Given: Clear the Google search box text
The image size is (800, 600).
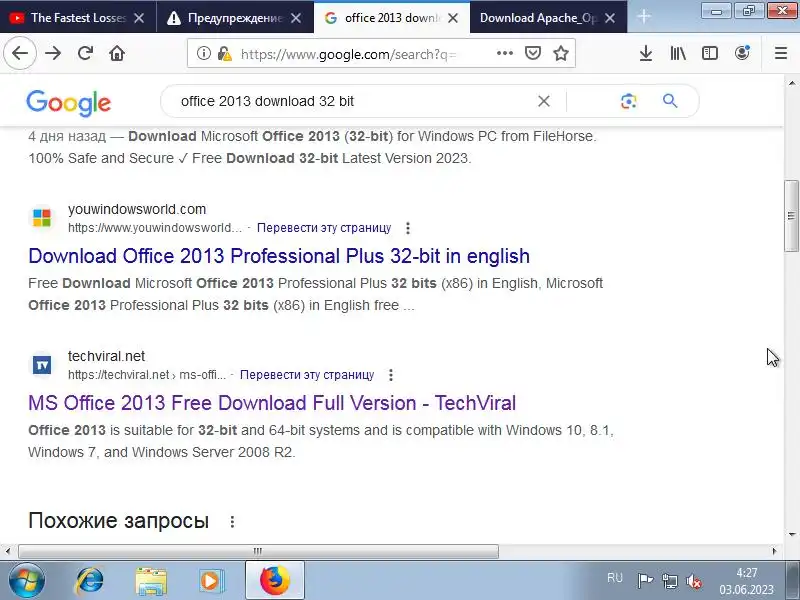Looking at the screenshot, I should coord(544,101).
